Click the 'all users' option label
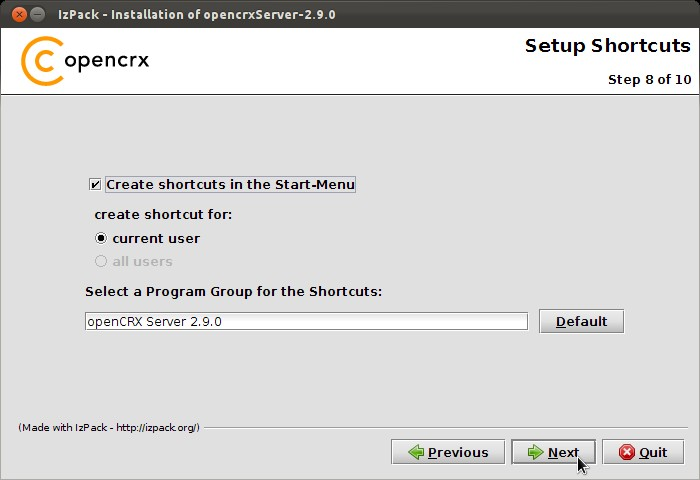Viewport: 700px width, 480px height. coord(142,261)
